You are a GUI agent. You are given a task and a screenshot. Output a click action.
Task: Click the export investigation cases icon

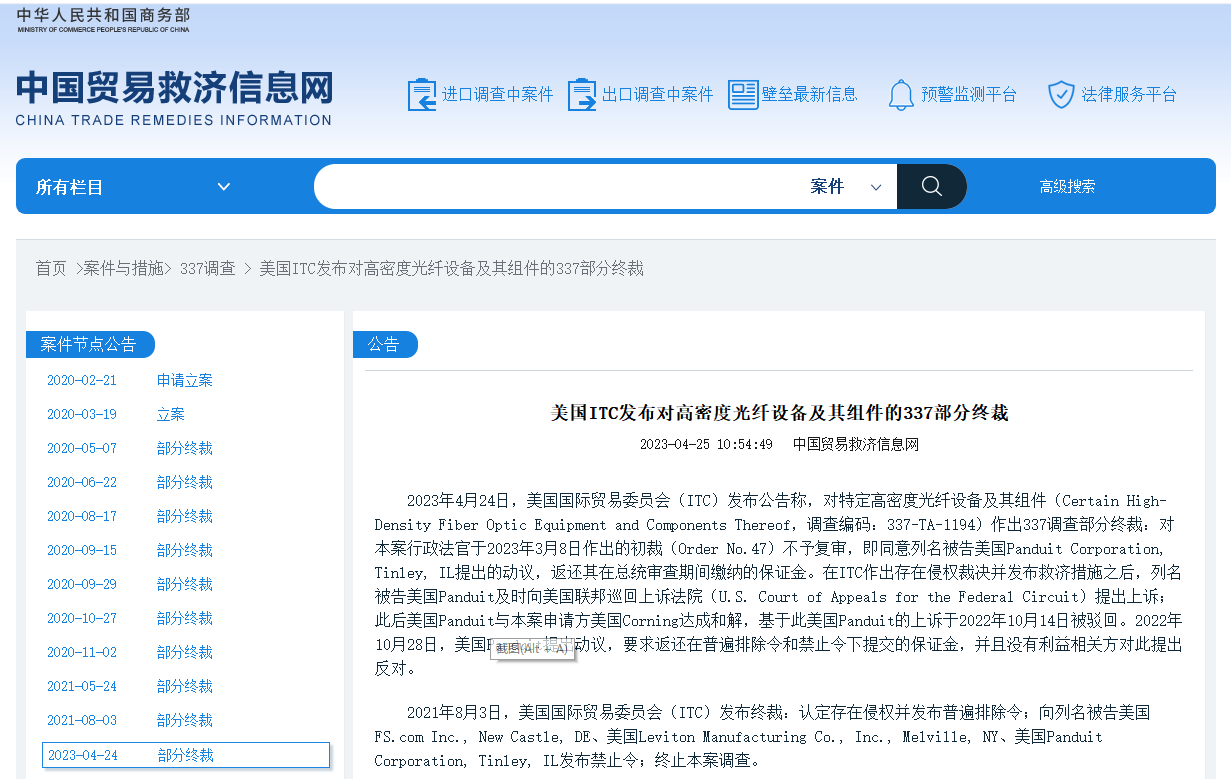click(x=582, y=95)
